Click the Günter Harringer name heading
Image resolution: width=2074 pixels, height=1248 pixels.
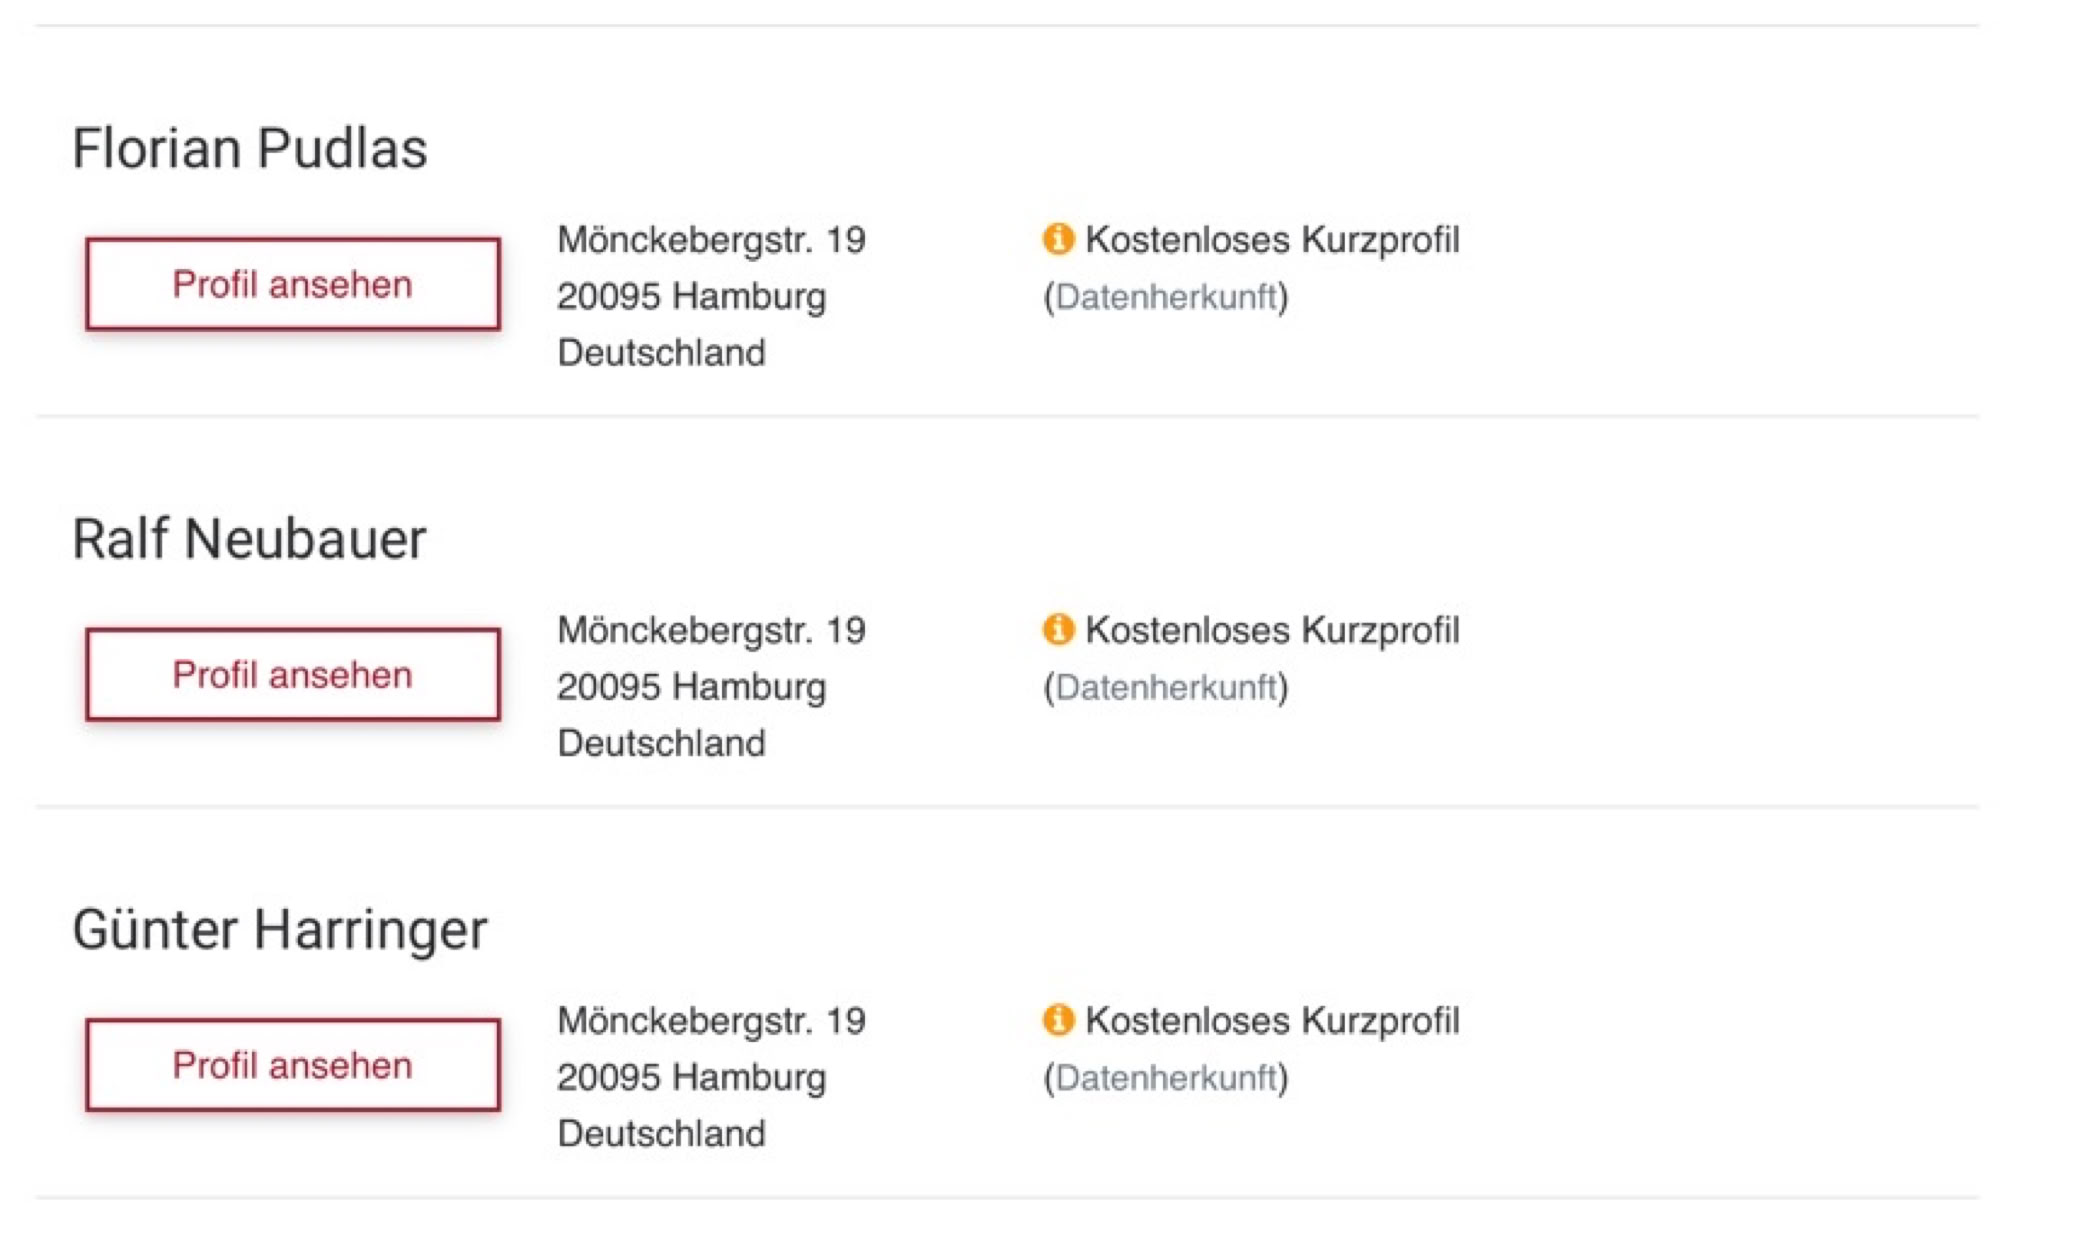(x=280, y=929)
